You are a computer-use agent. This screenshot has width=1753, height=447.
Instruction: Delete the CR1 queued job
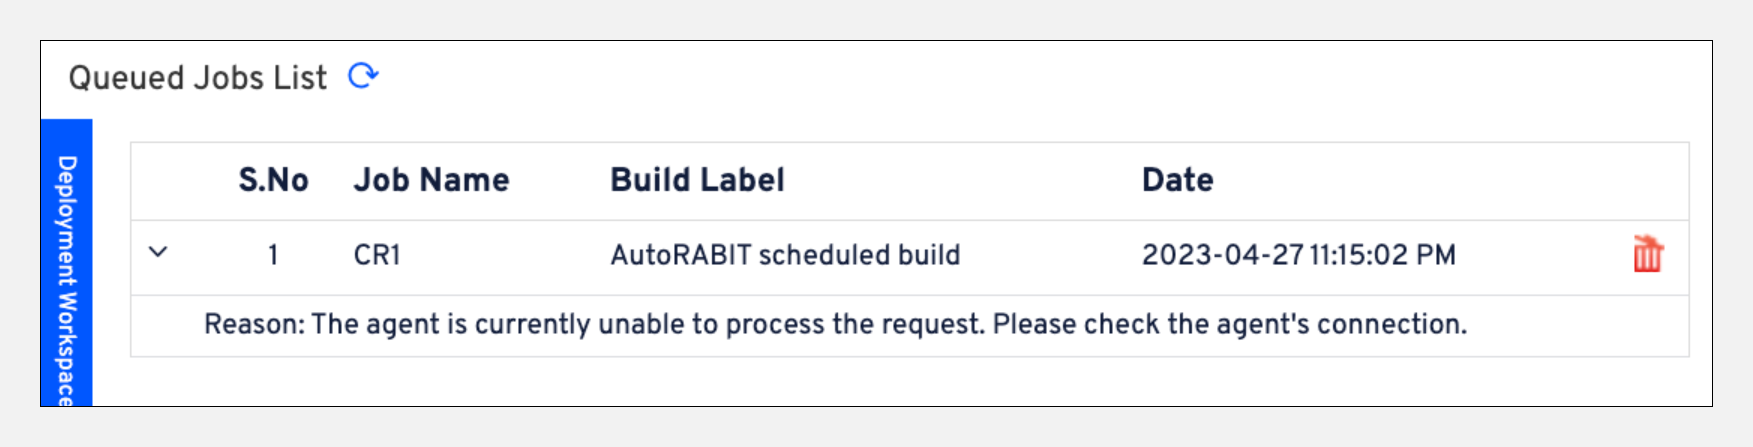pyautogui.click(x=1647, y=255)
